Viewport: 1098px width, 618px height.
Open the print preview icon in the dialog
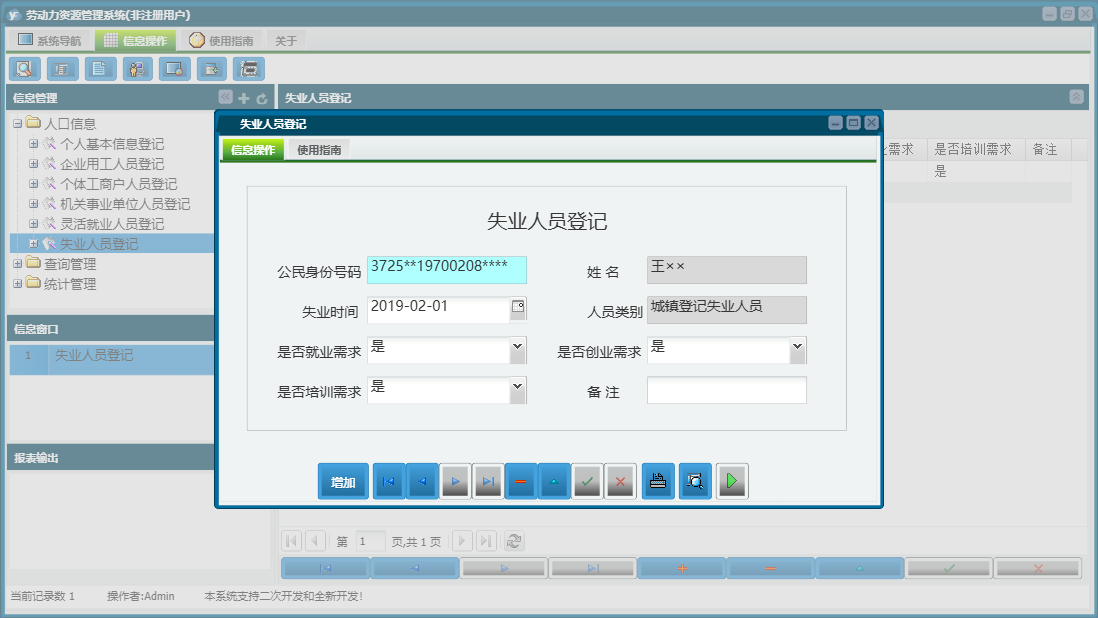(695, 481)
